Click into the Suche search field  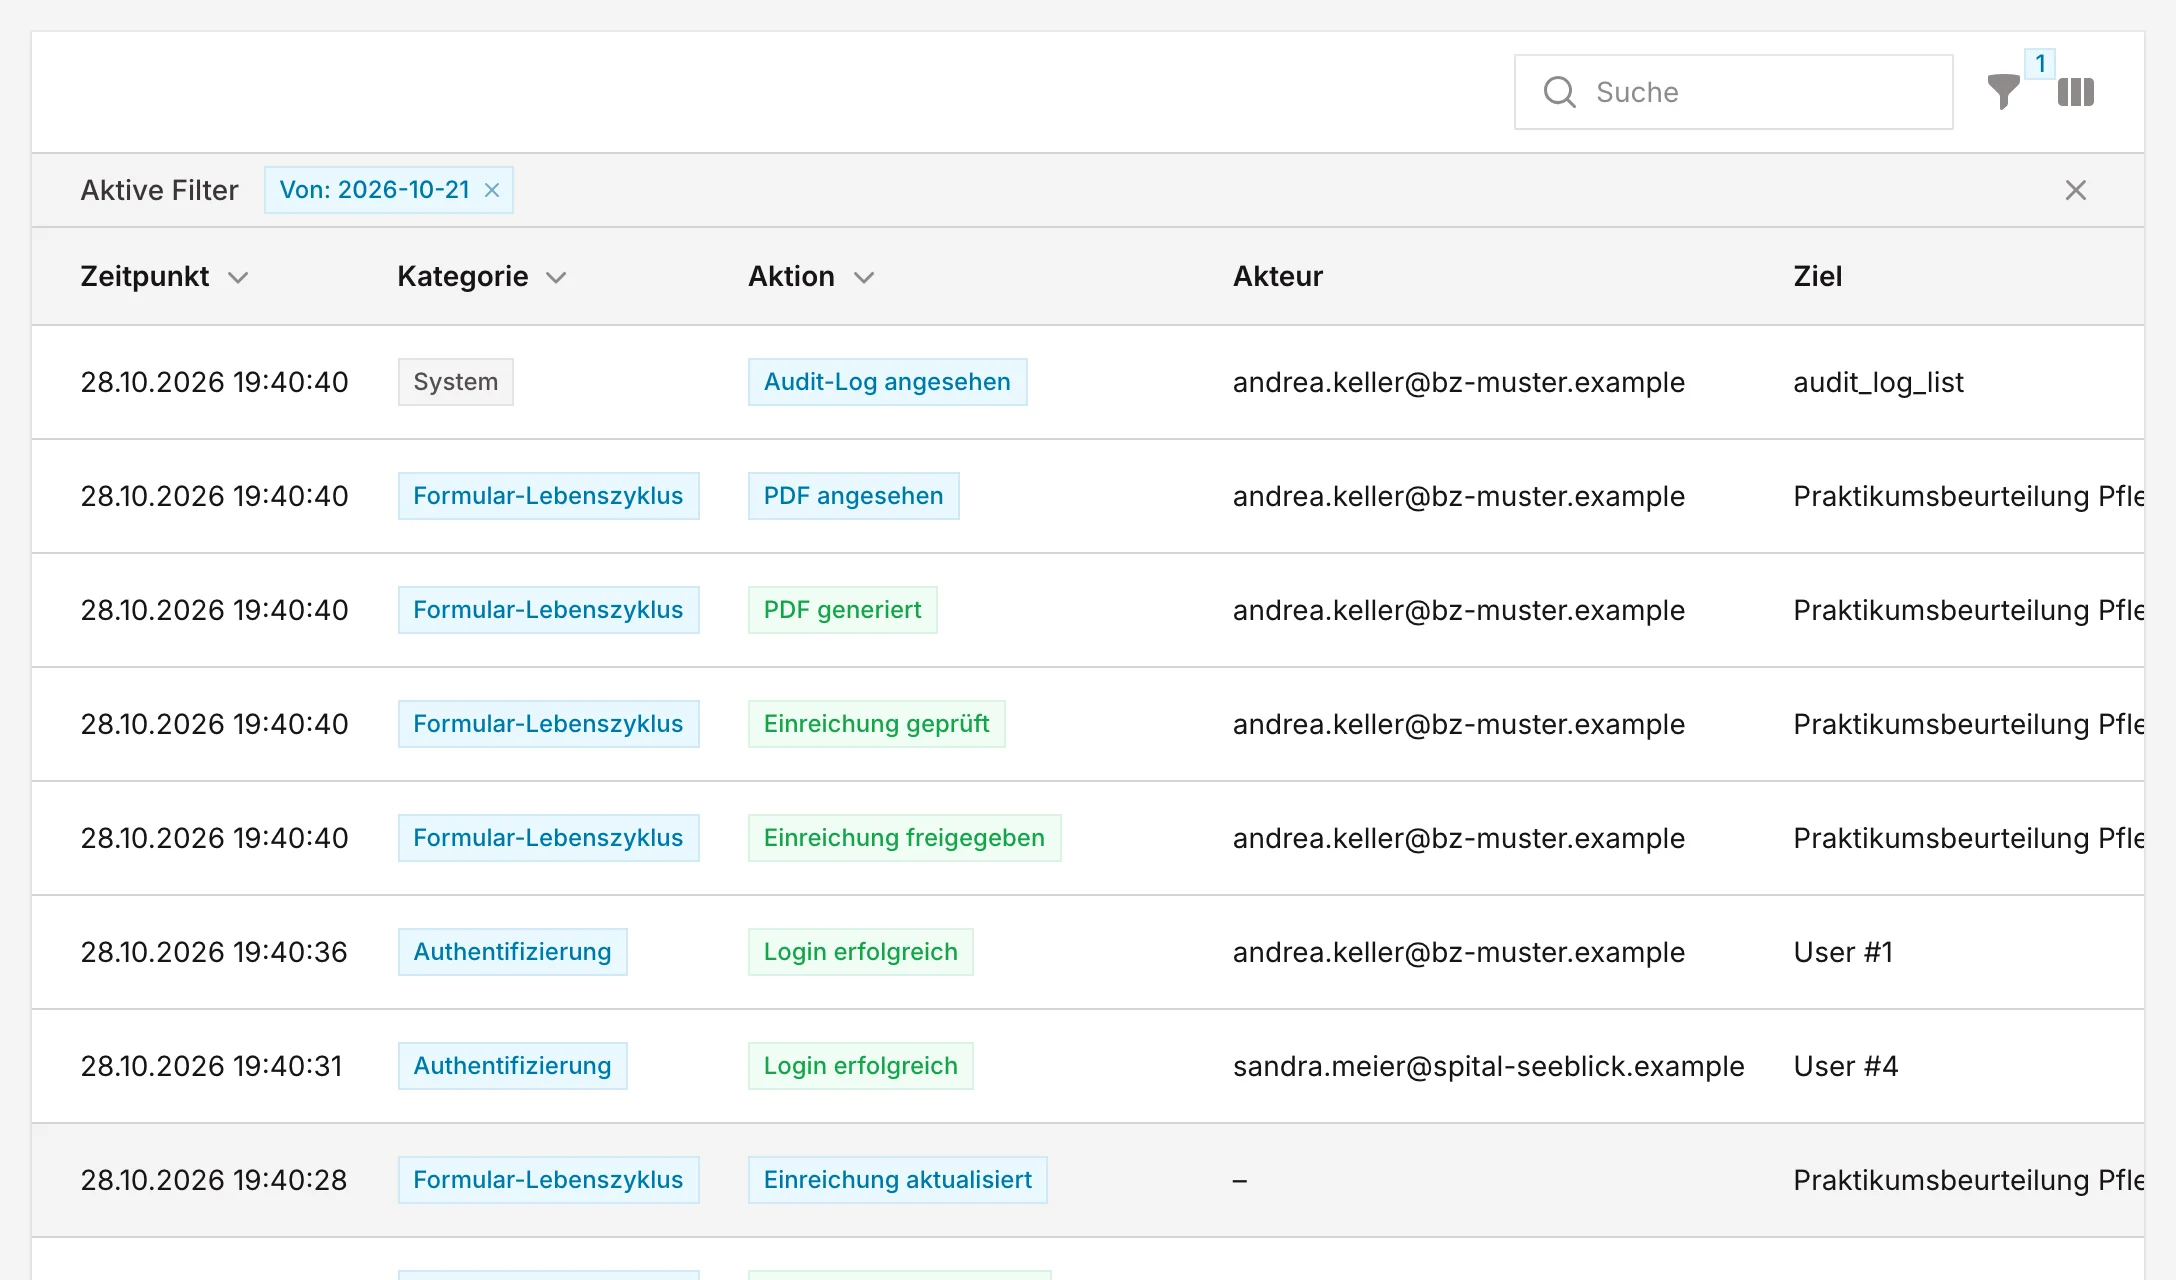point(1734,92)
